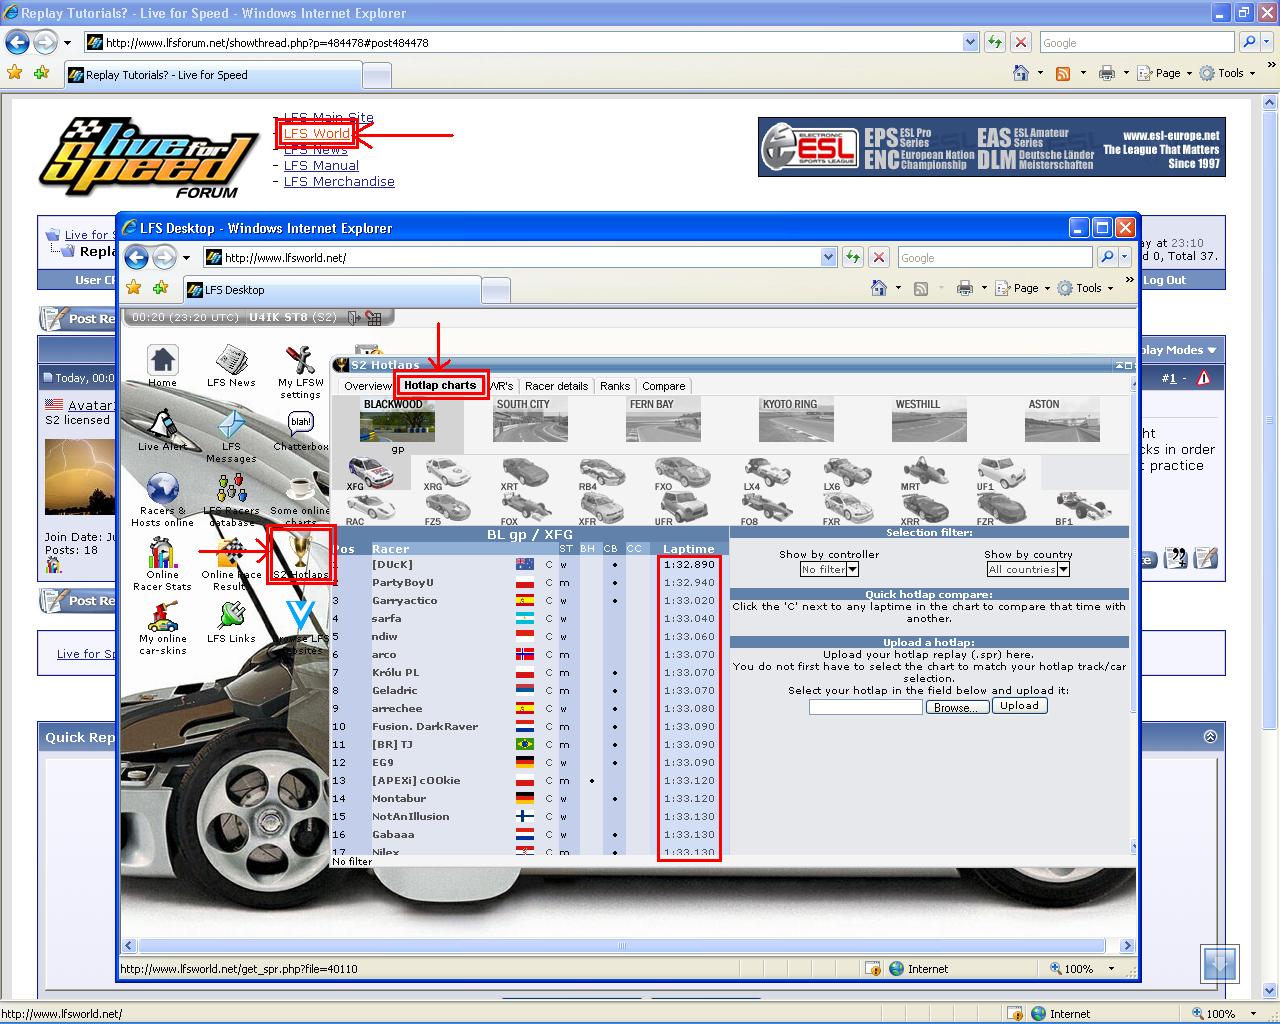The image size is (1280, 1024).
Task: Select the Westhill track thumbnail
Action: 929,420
